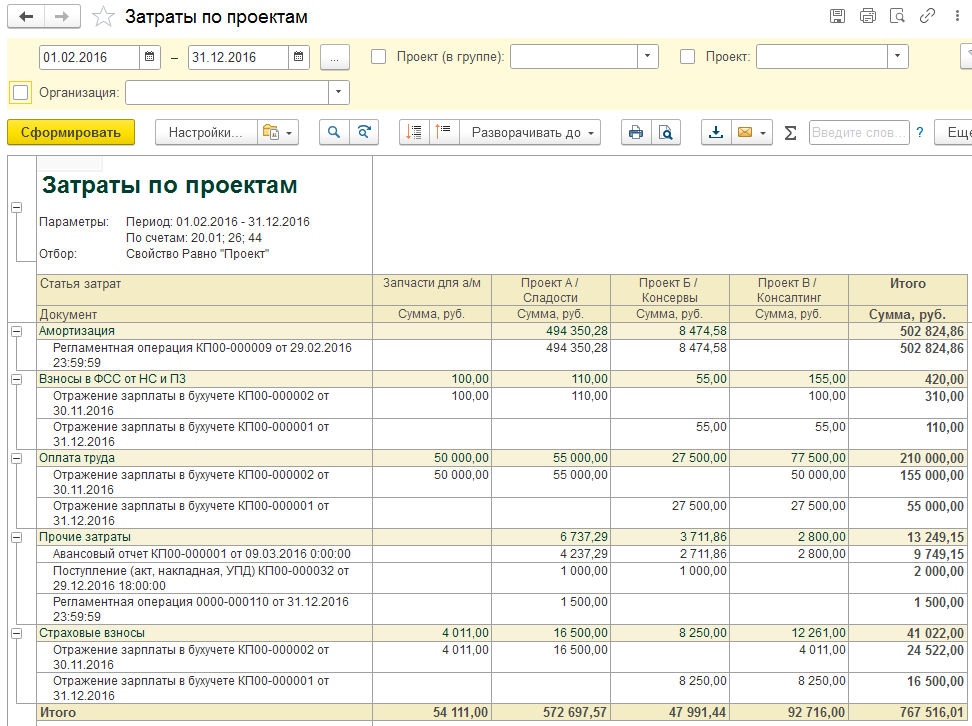Click the find next refresh-search icon
The width and height of the screenshot is (972, 726).
click(x=364, y=132)
